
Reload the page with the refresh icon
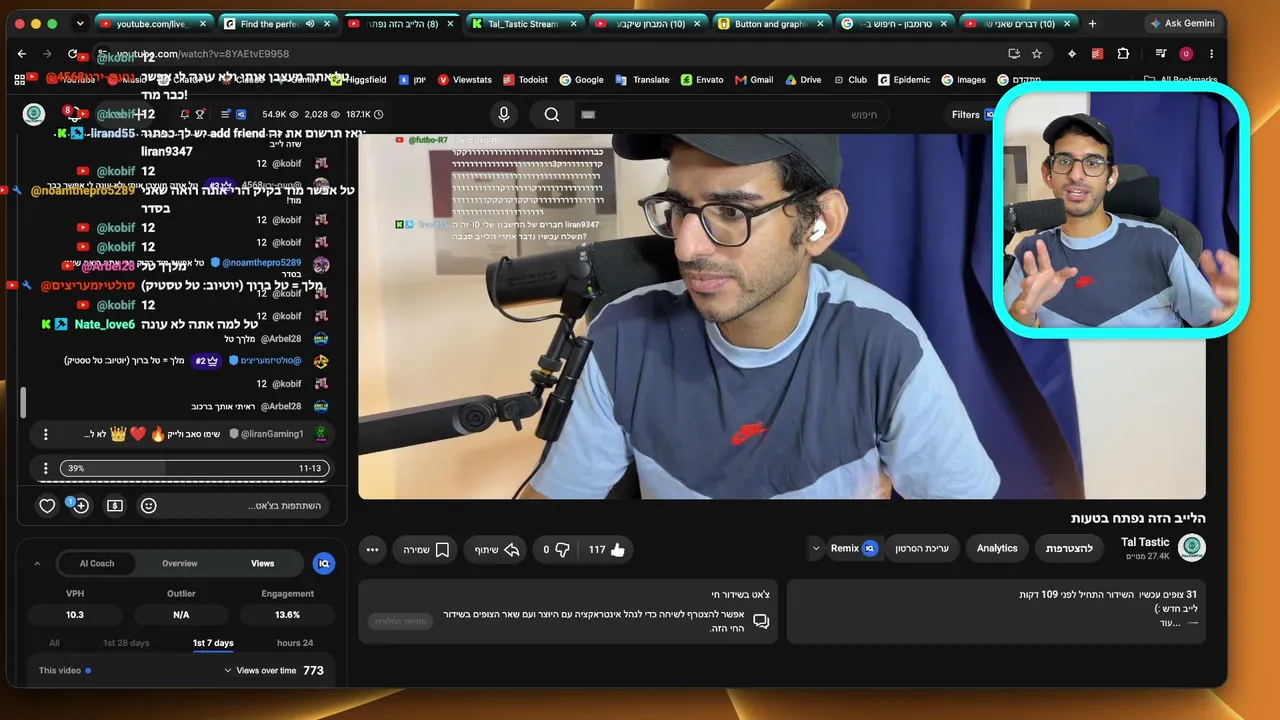[72, 54]
